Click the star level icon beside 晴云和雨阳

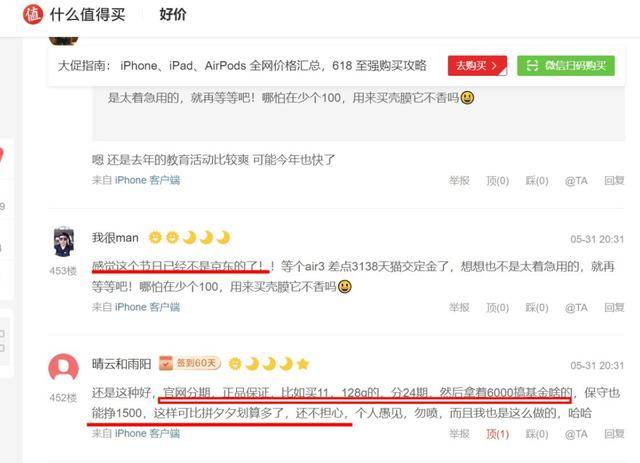tap(303, 363)
